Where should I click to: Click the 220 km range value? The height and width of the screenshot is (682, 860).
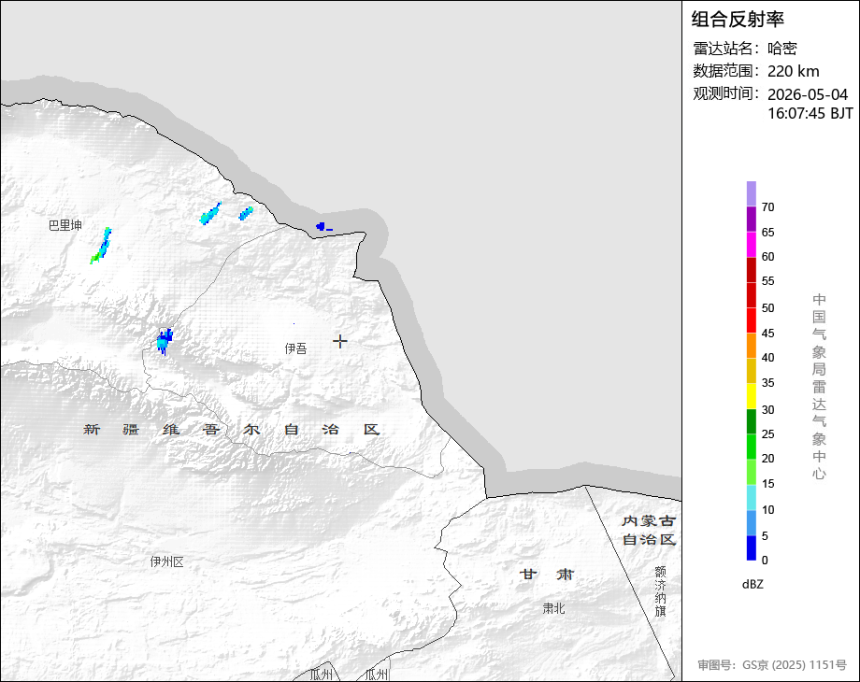pyautogui.click(x=793, y=71)
